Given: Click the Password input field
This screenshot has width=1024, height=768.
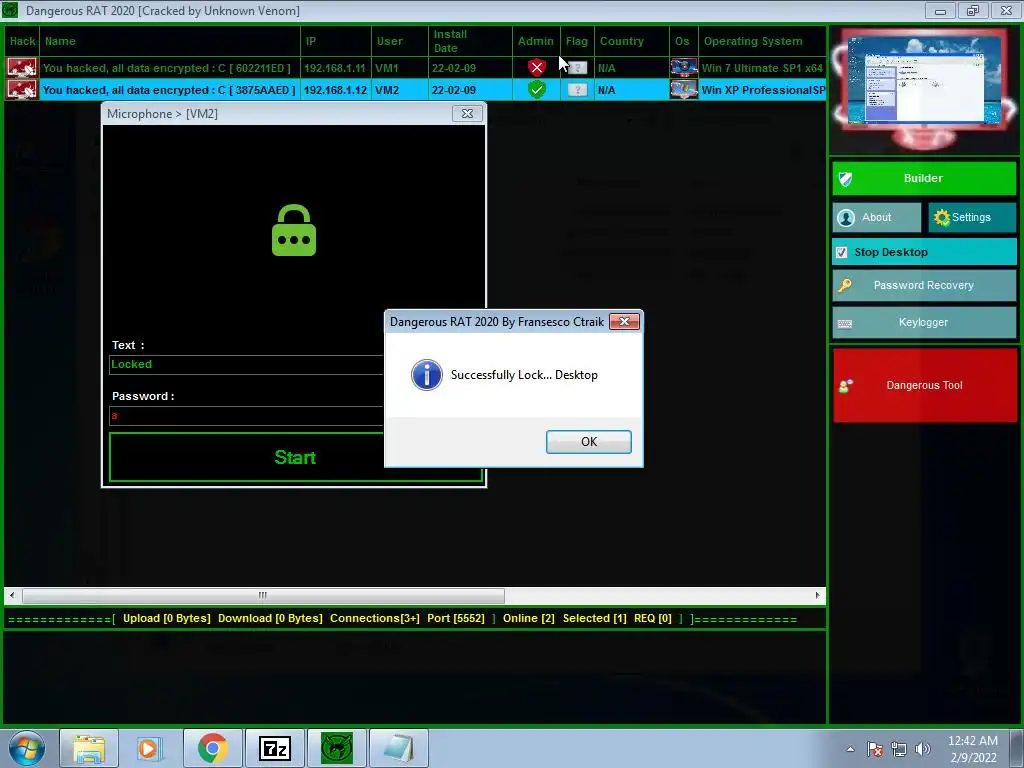Looking at the screenshot, I should [x=246, y=416].
